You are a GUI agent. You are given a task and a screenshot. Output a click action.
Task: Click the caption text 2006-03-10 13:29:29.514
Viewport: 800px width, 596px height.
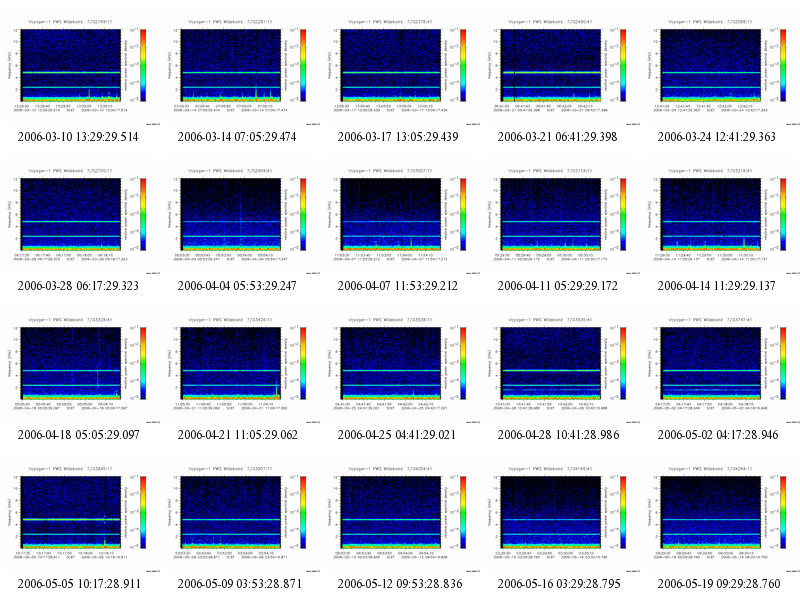[x=78, y=137]
